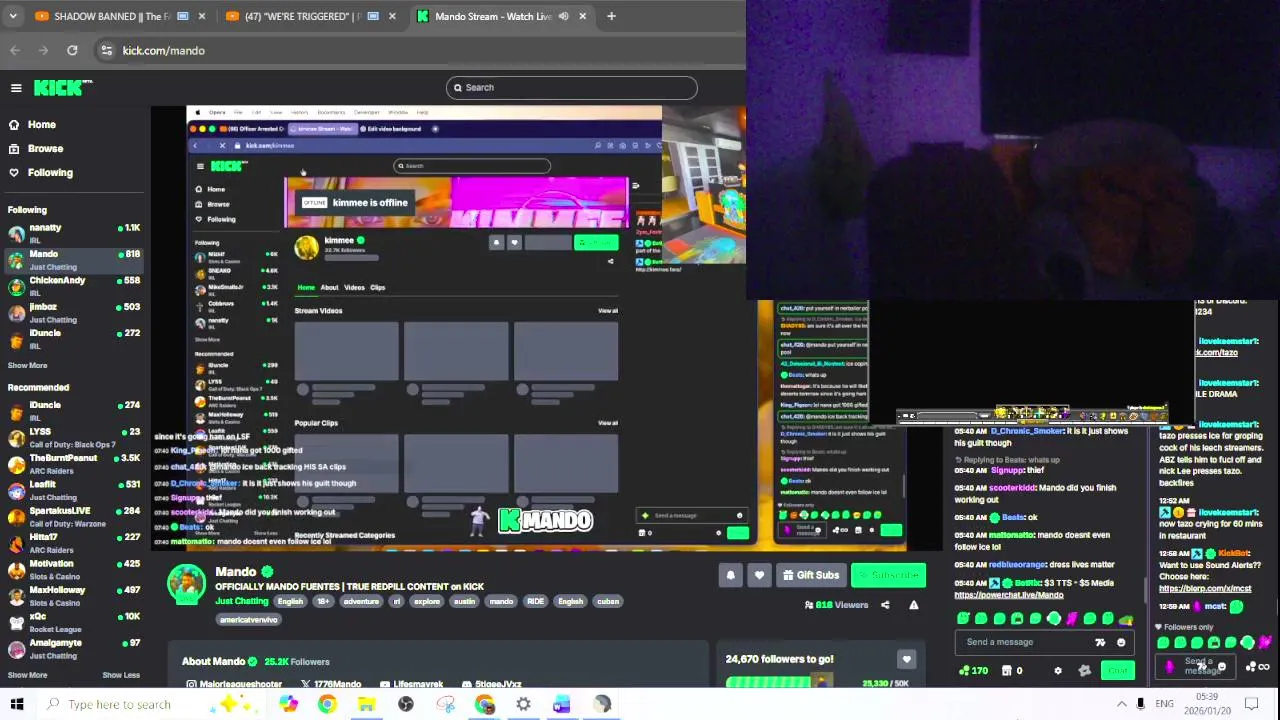
Task: Open Chrome from the taskbar
Action: click(327, 704)
